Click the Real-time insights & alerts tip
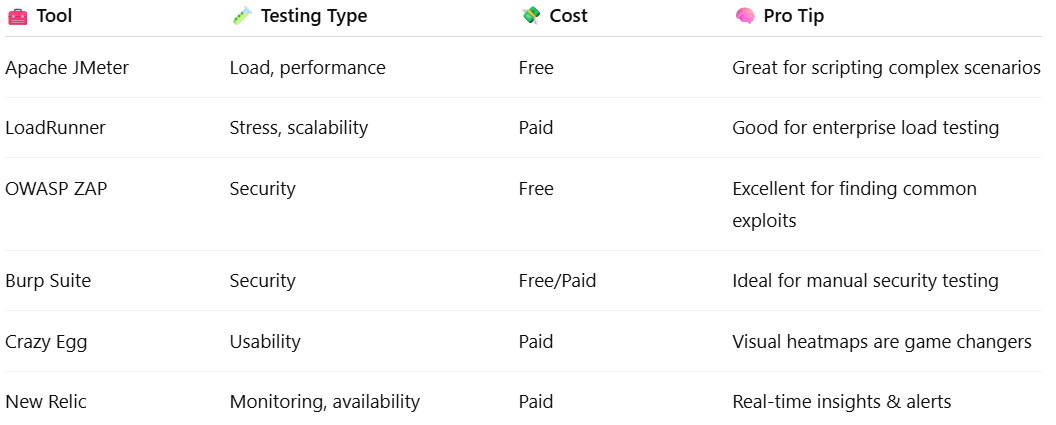Viewport: 1056px width, 425px height. point(842,402)
